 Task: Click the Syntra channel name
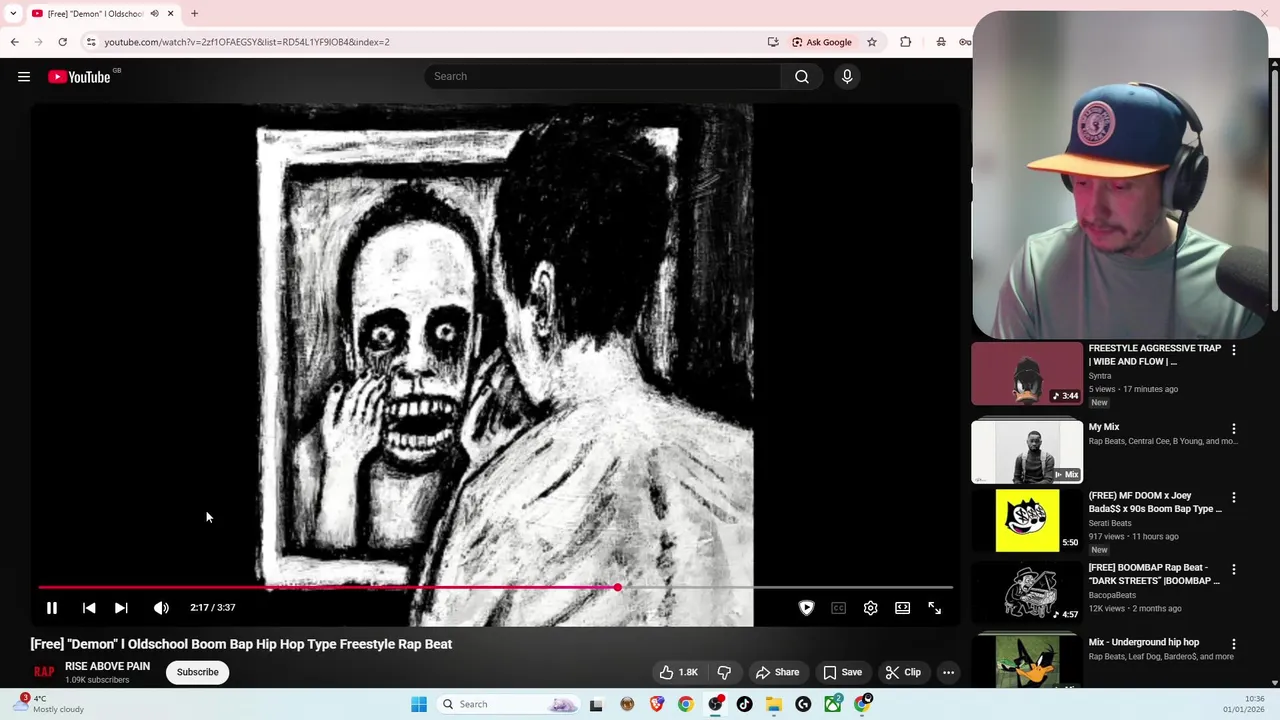1100,376
